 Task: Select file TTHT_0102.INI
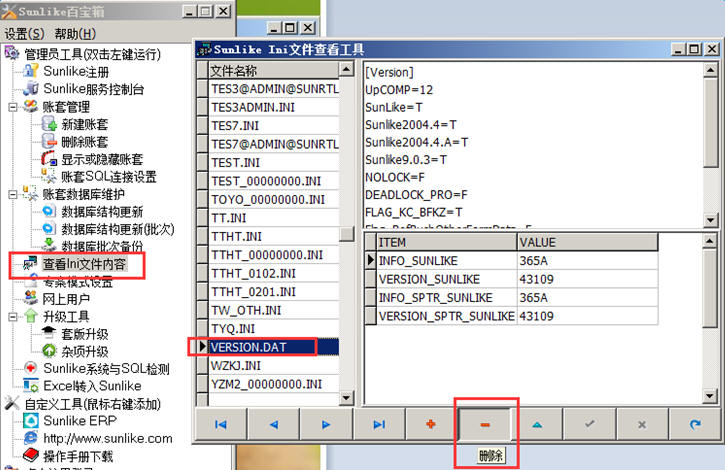274,273
